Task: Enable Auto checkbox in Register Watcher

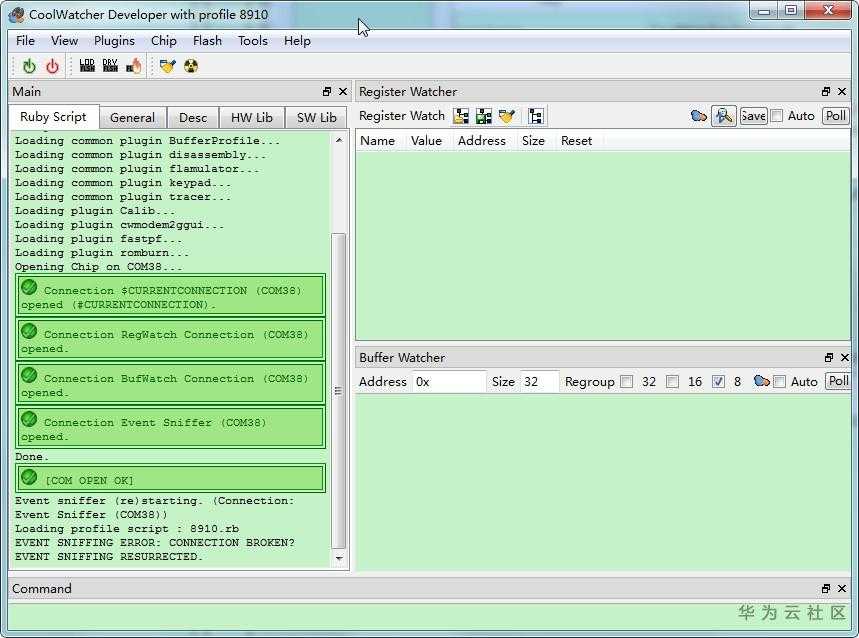Action: (777, 116)
